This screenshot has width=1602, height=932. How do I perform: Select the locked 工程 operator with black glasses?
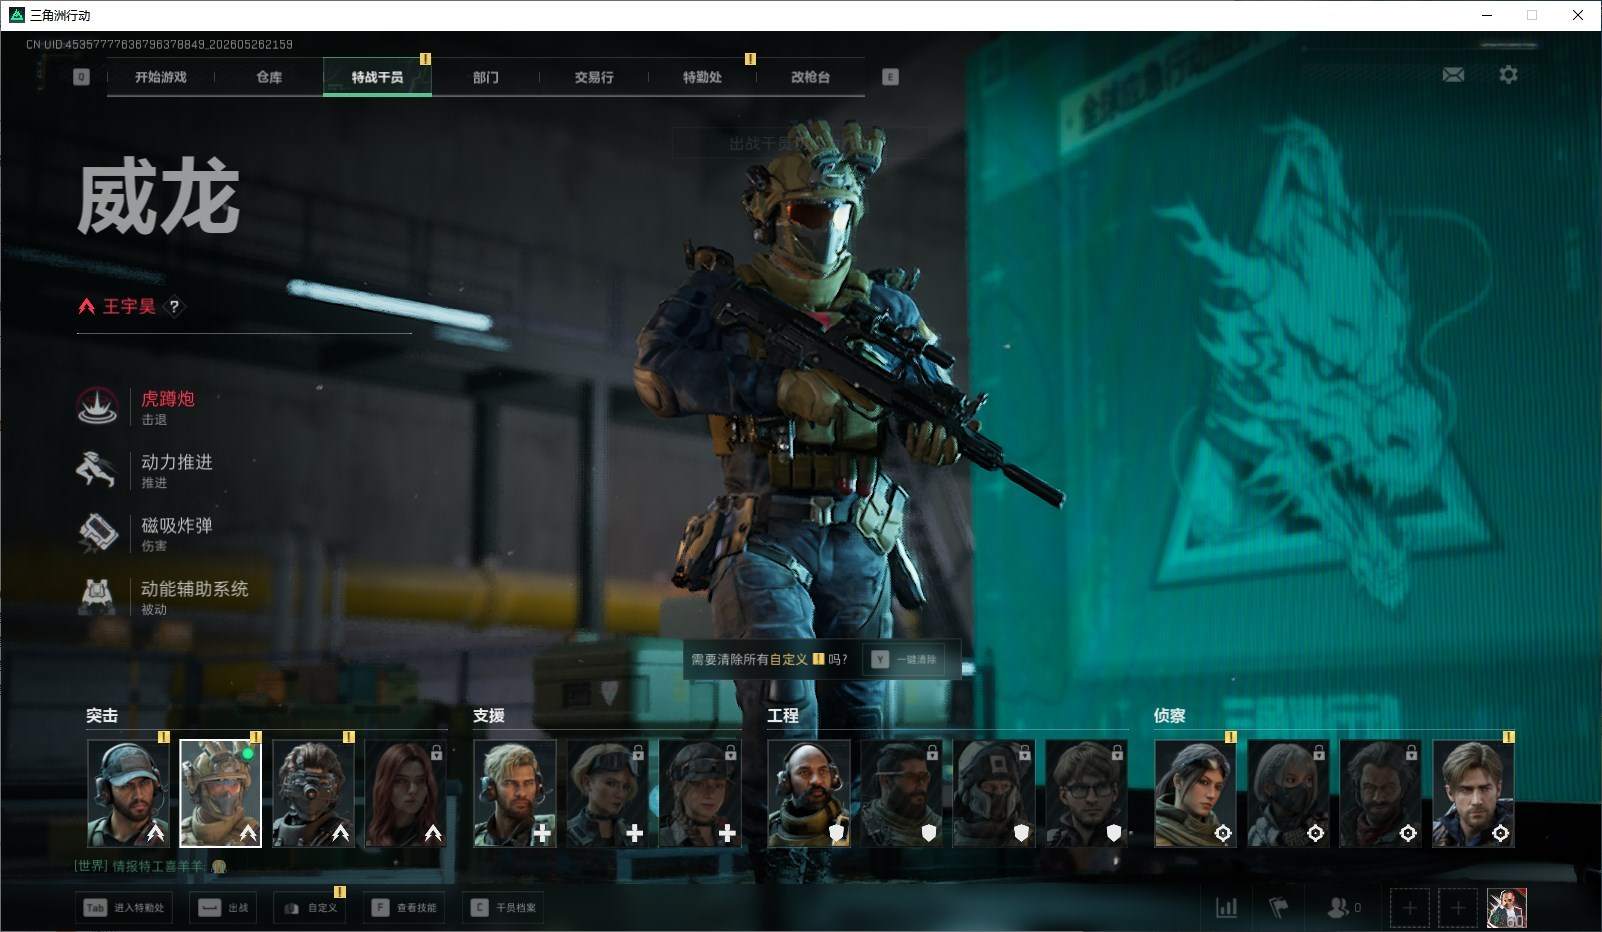pyautogui.click(x=1087, y=793)
